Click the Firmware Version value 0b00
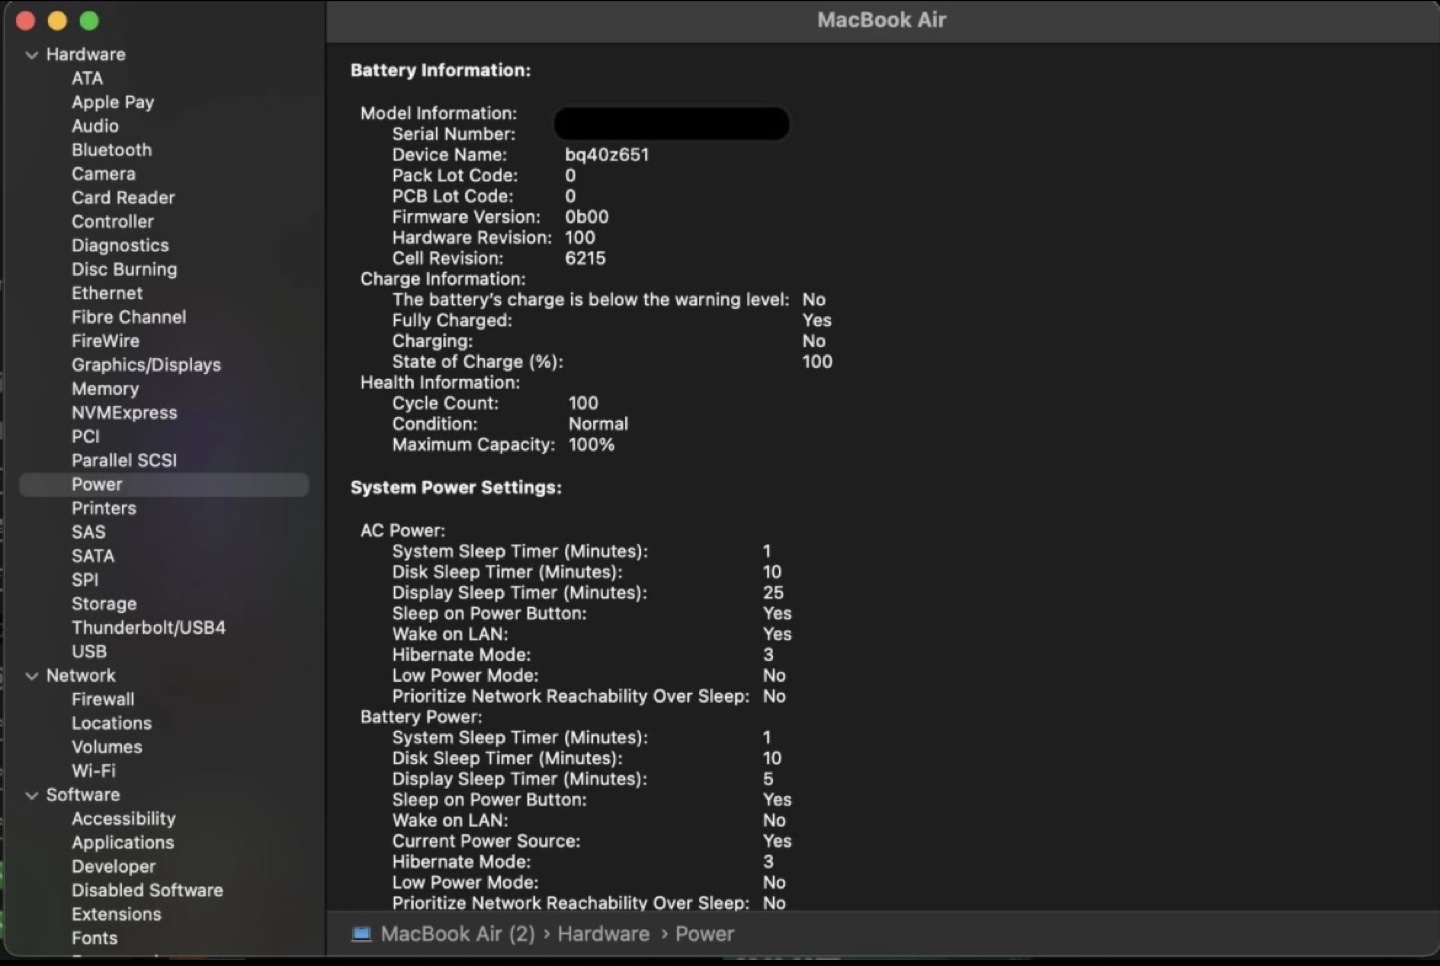The width and height of the screenshot is (1440, 966). tap(587, 217)
